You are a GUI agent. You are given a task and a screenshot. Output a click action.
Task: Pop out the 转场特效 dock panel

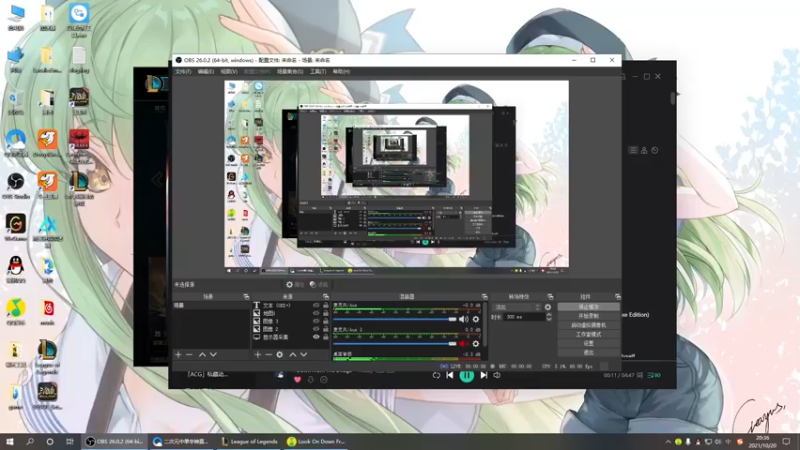pos(550,297)
